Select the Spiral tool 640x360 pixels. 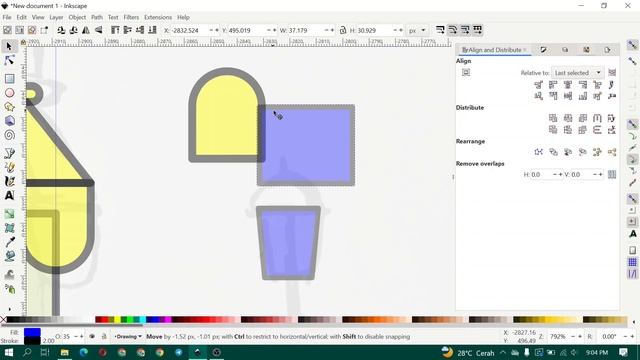[x=9, y=135]
